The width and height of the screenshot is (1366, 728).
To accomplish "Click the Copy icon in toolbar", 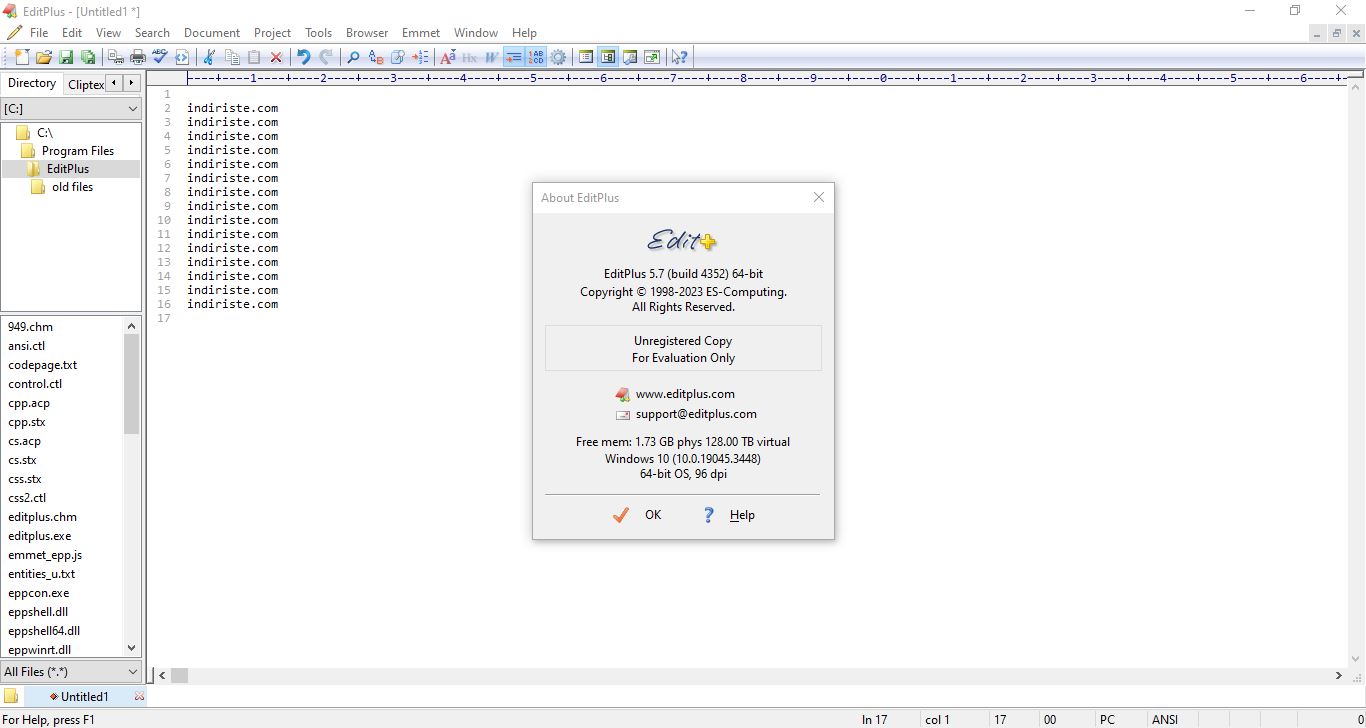I will tap(232, 57).
